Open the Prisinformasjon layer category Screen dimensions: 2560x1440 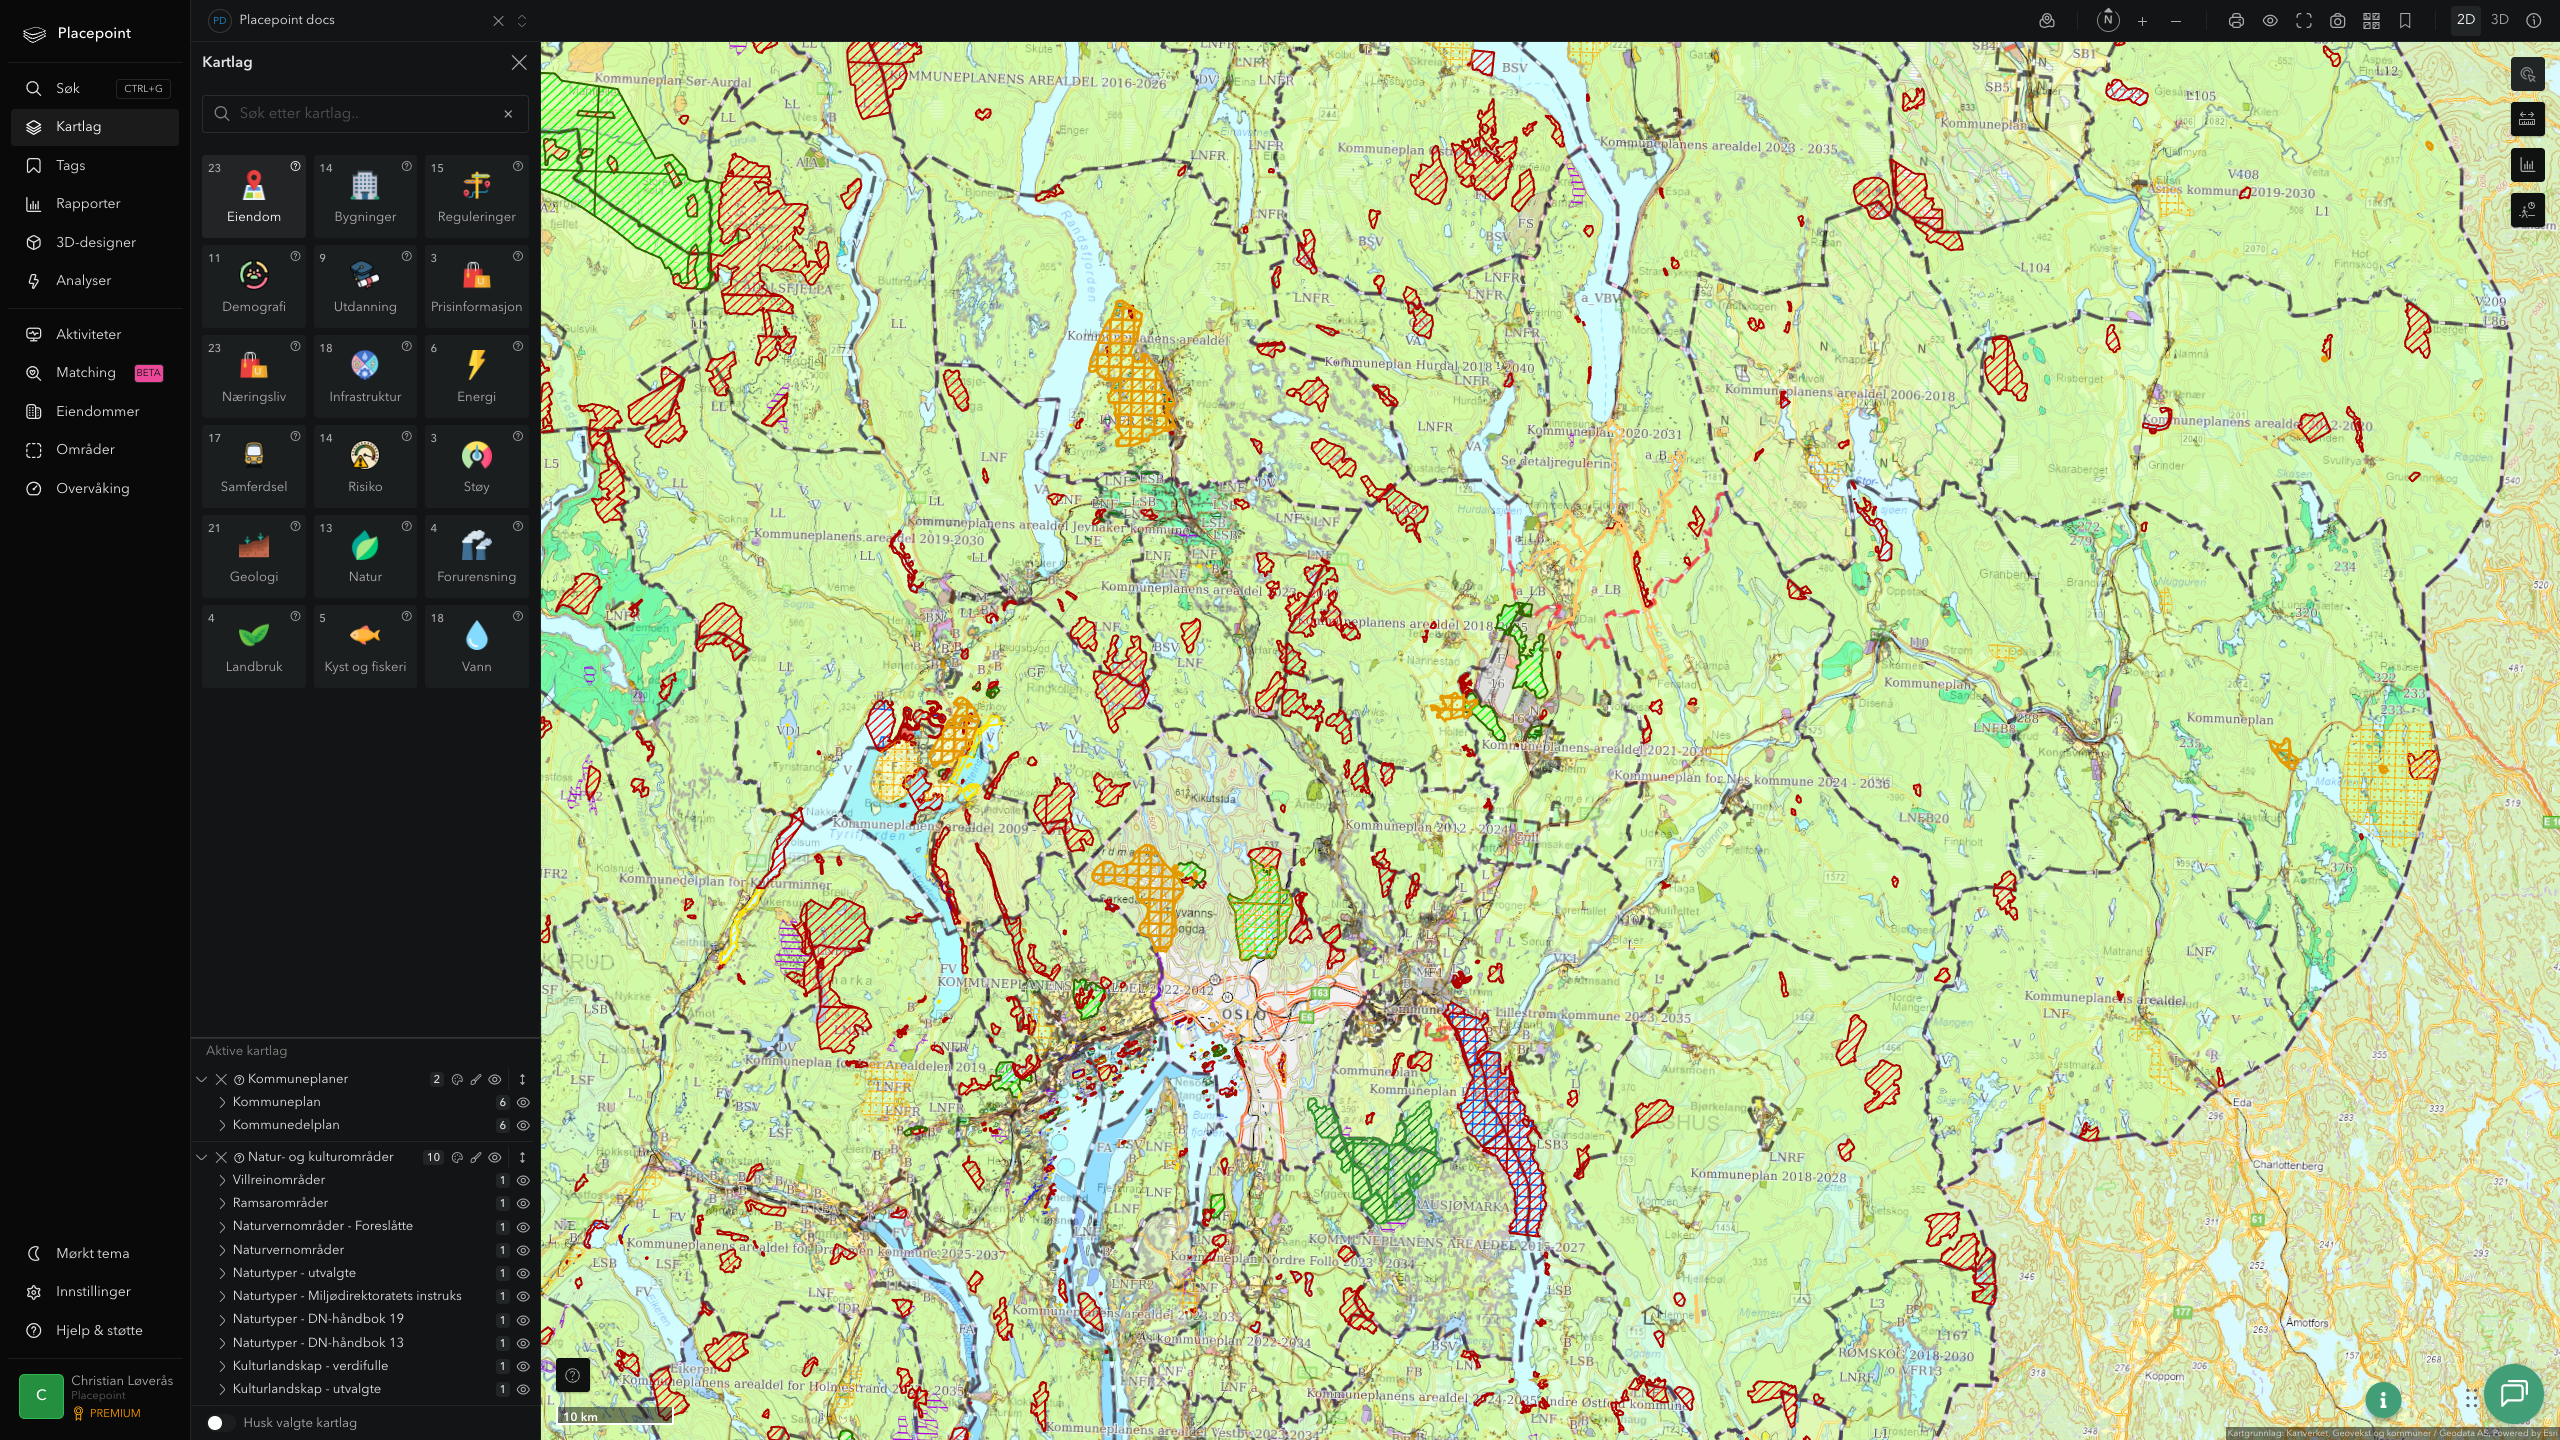[x=476, y=285]
